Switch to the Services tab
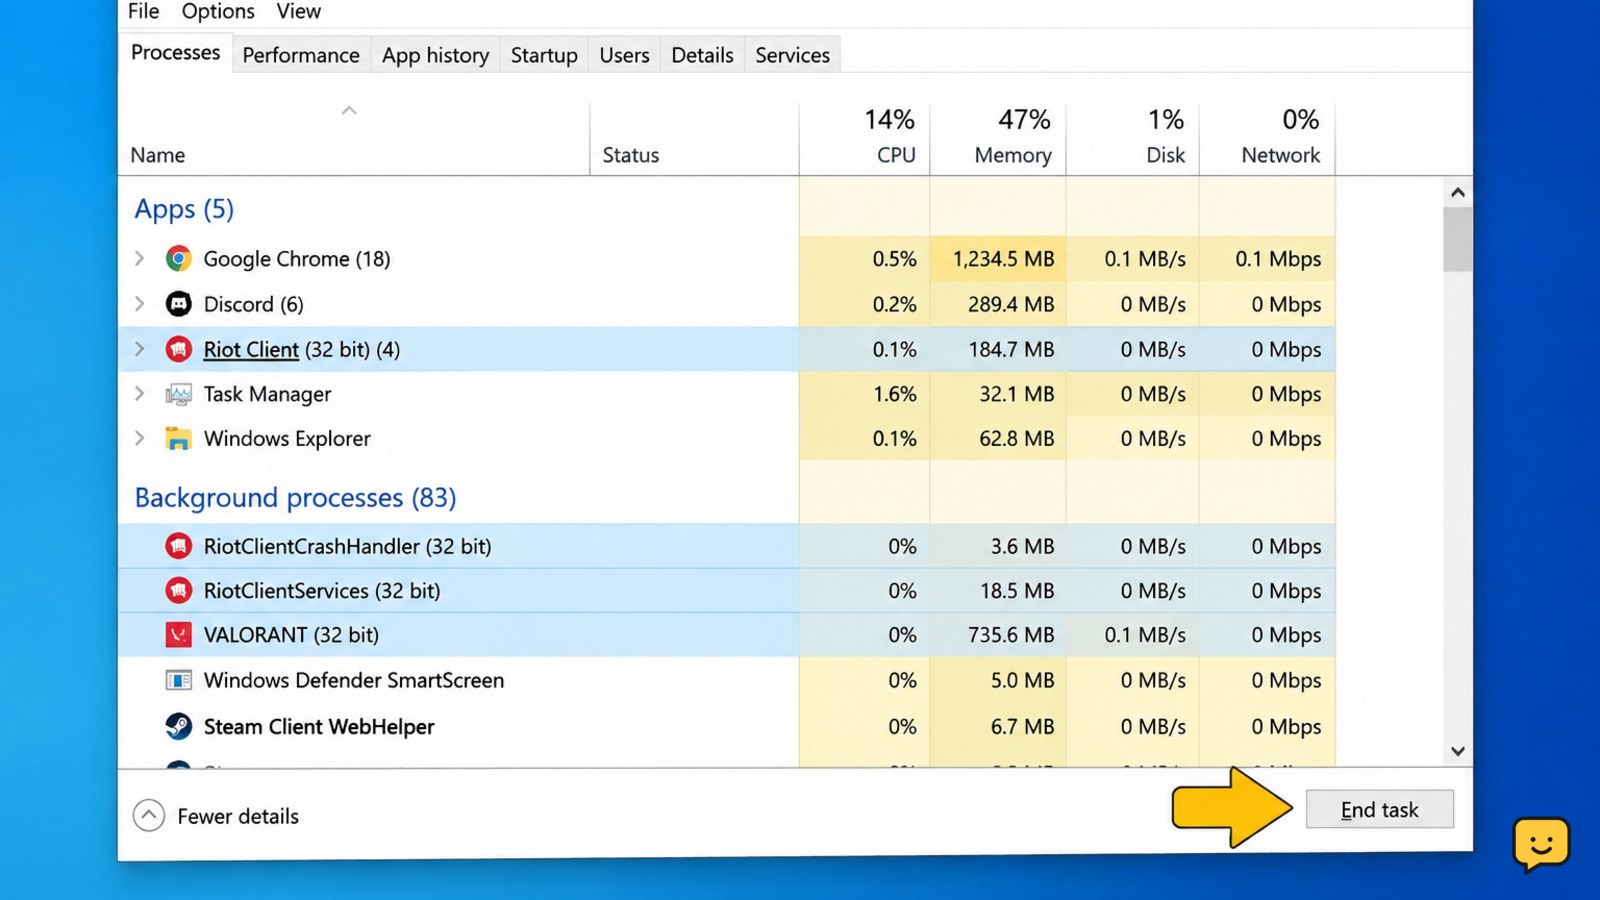 [792, 55]
